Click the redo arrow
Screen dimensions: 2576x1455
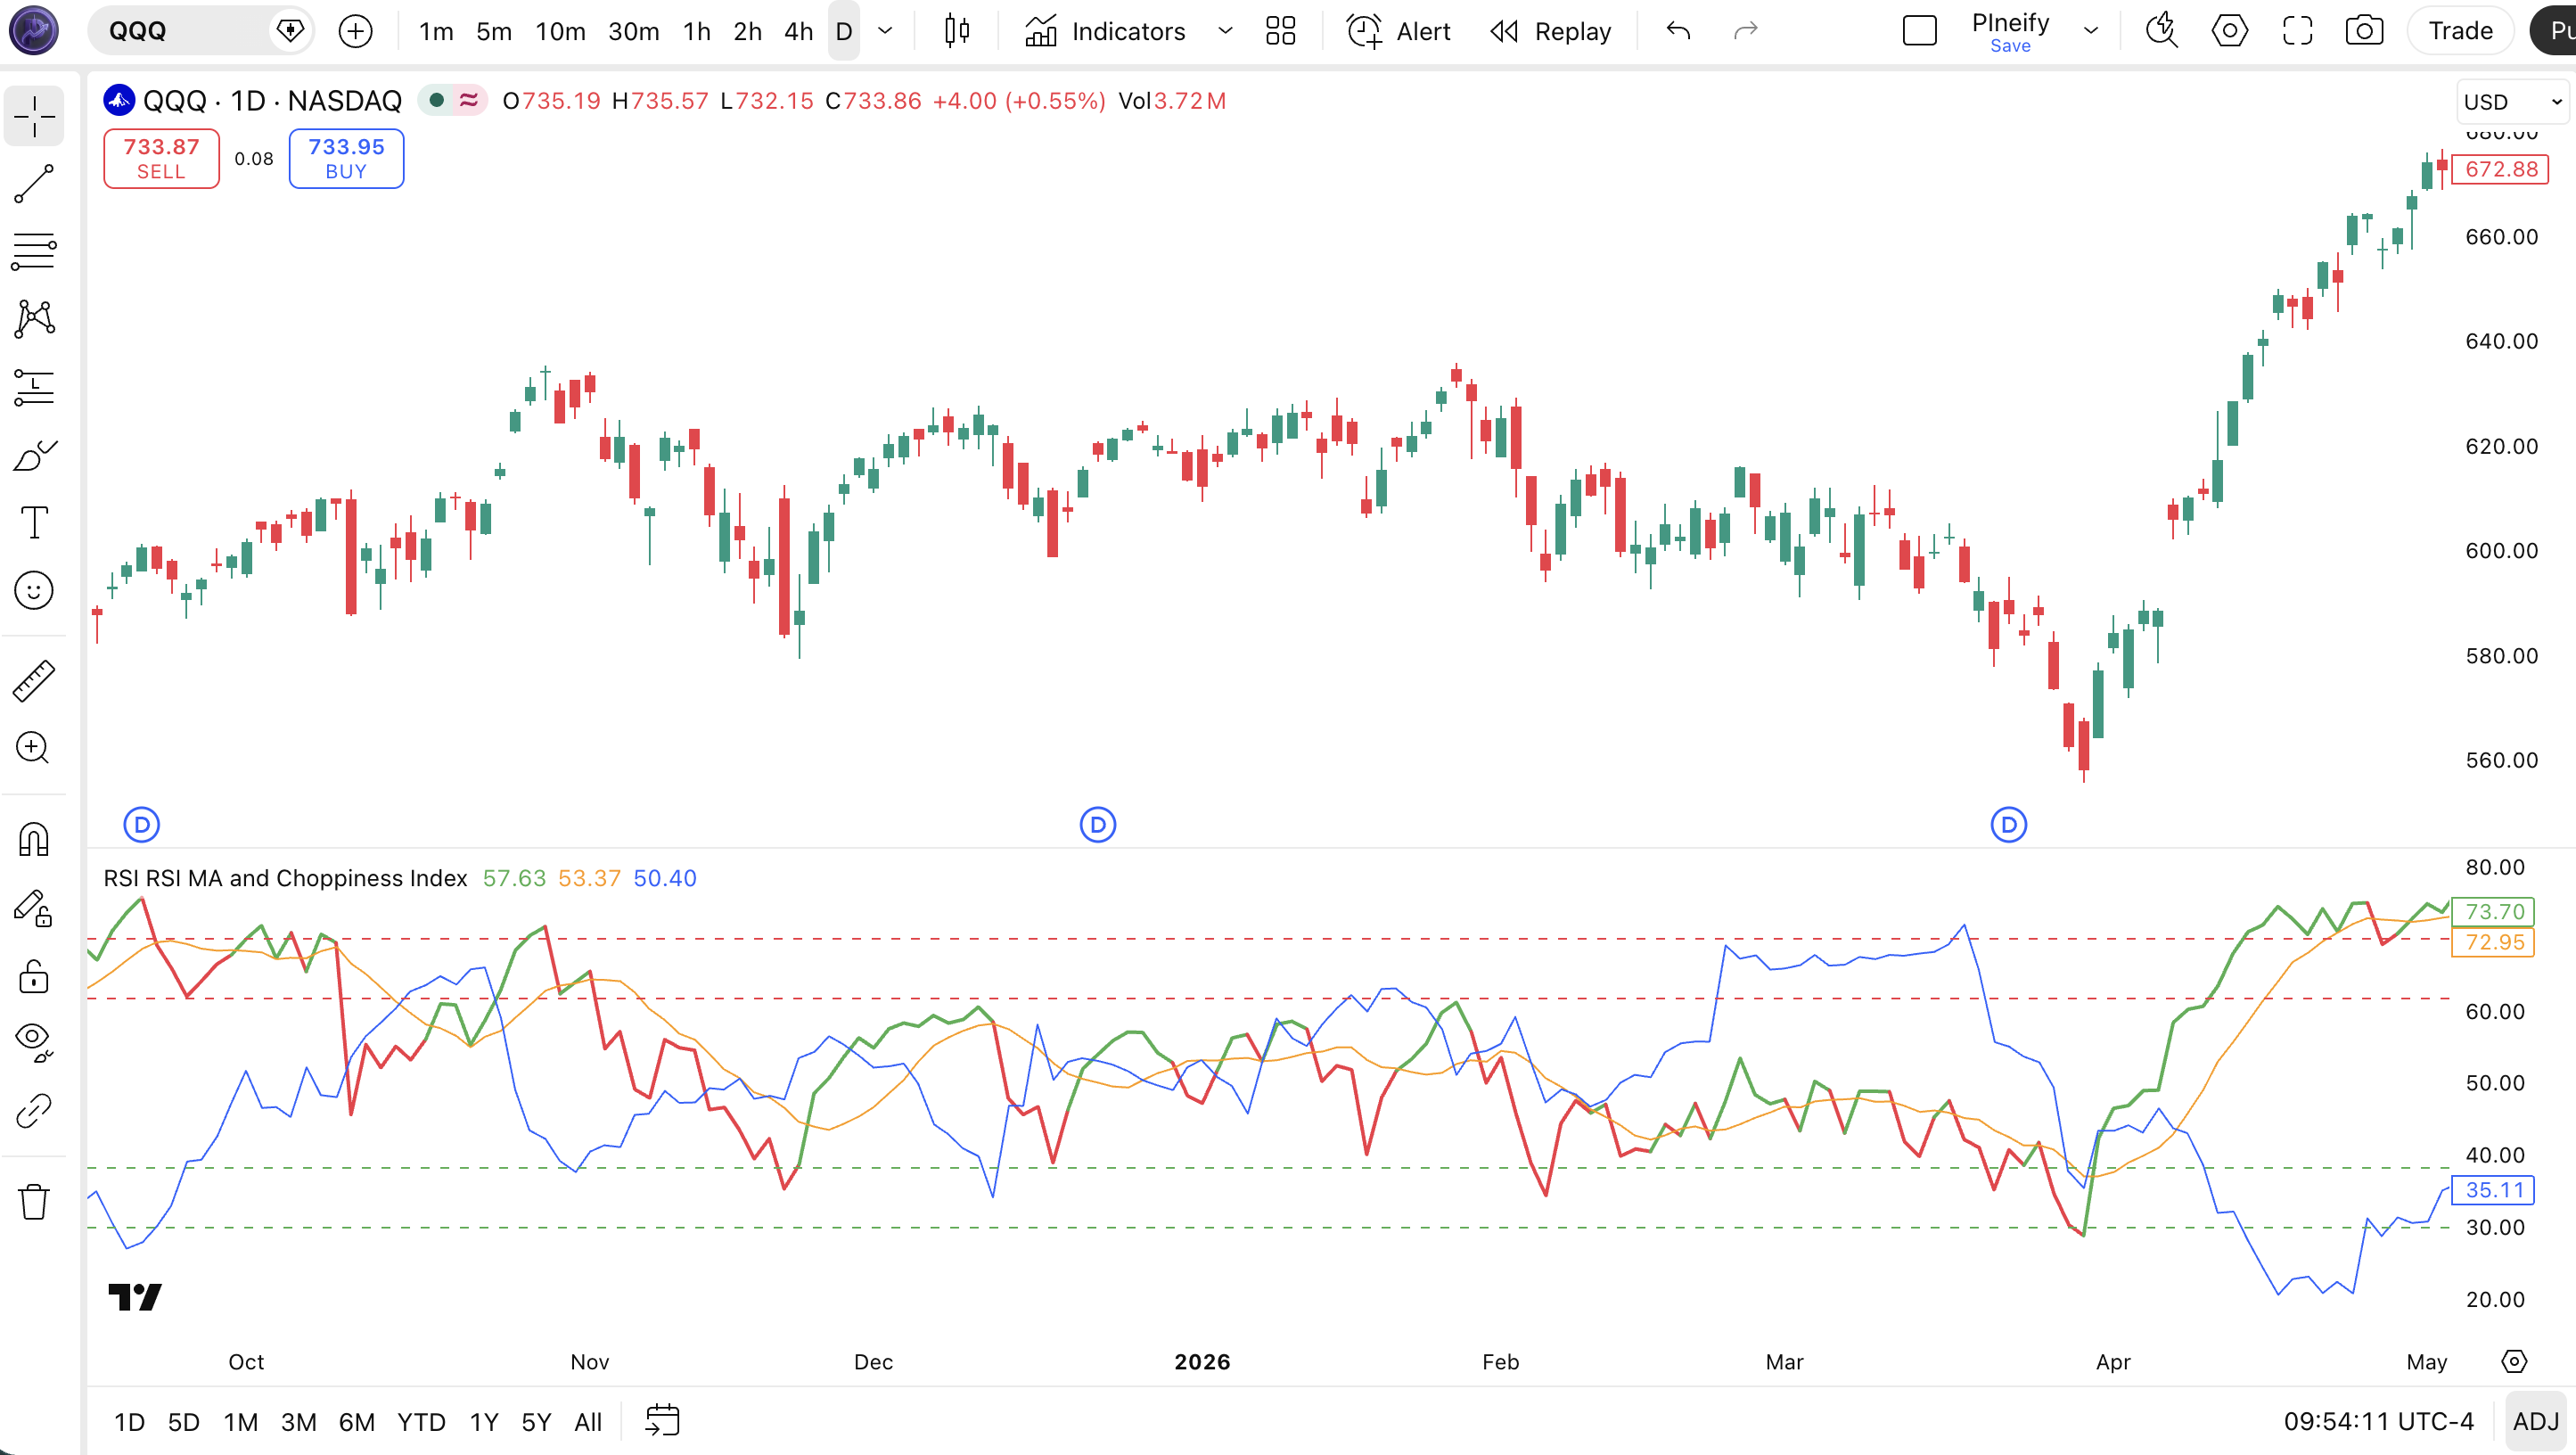click(x=1746, y=31)
